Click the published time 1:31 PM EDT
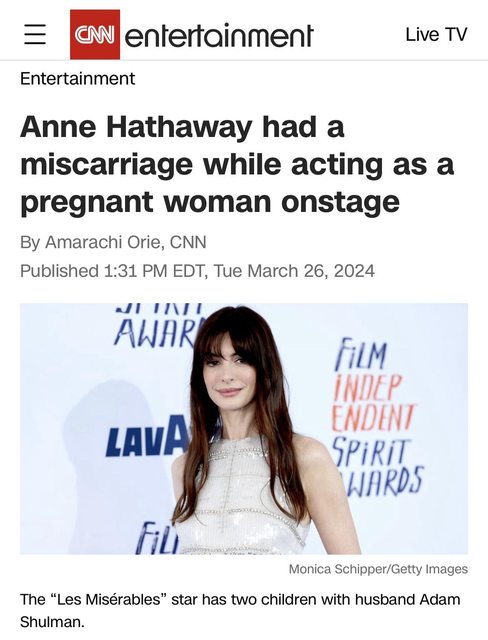This screenshot has height=640, width=488. tap(154, 271)
